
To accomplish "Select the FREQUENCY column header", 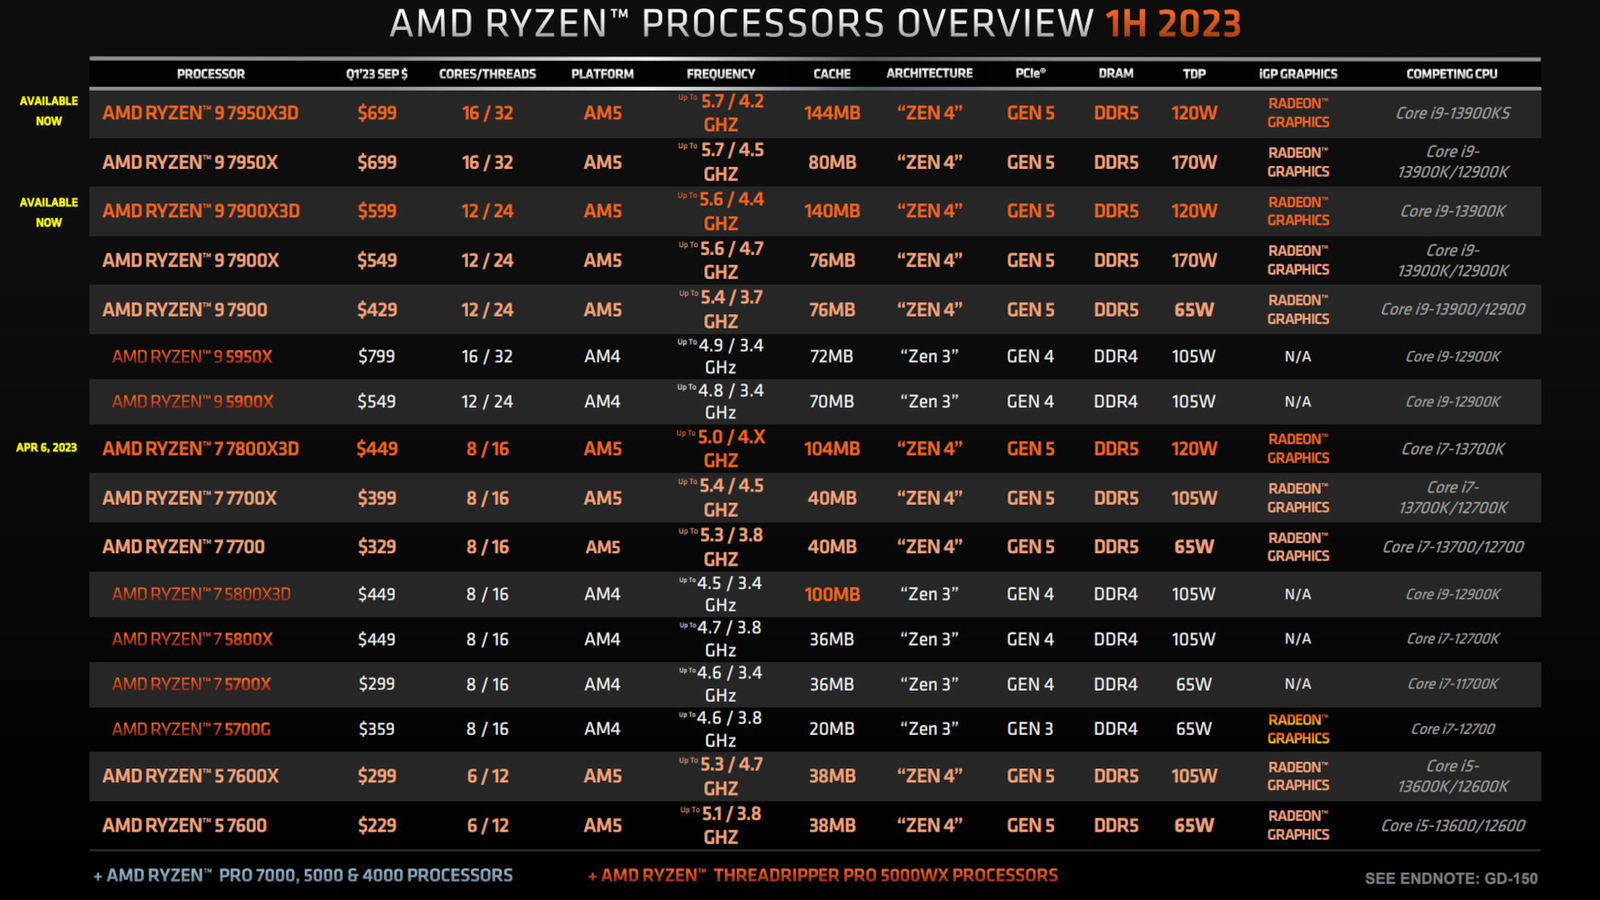I will tap(721, 73).
